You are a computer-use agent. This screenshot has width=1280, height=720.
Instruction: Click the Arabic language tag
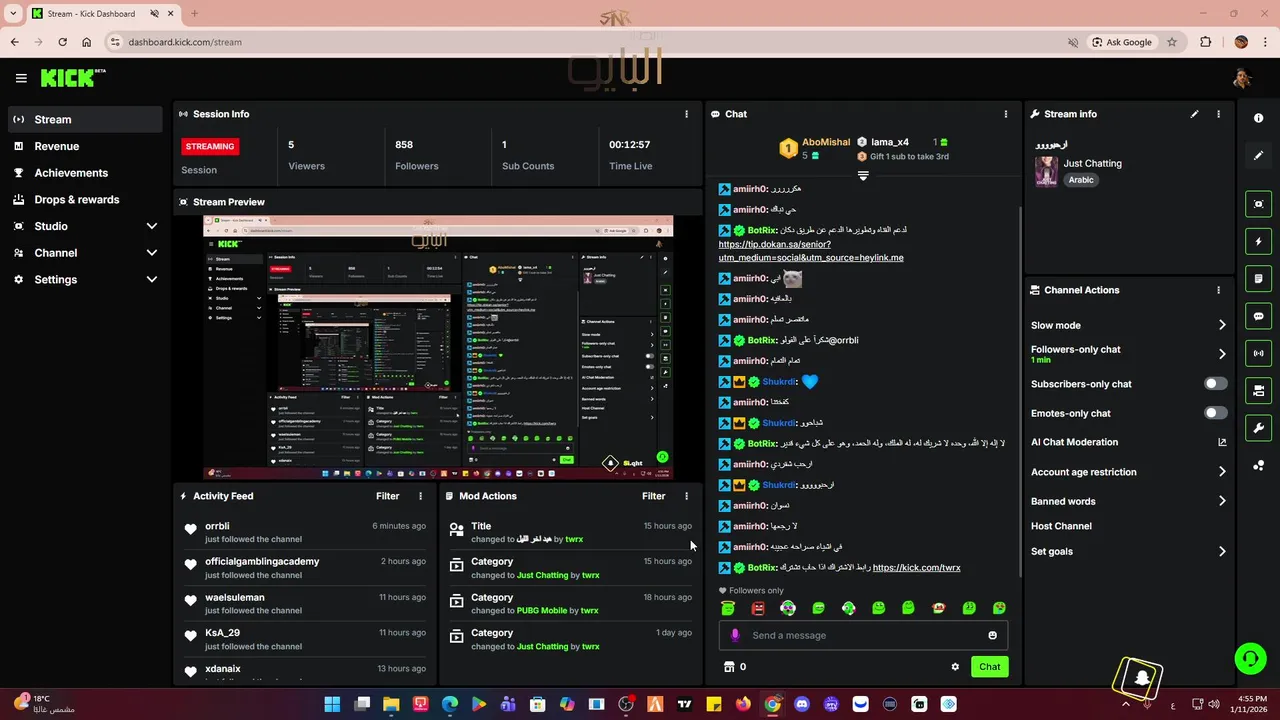(1081, 180)
